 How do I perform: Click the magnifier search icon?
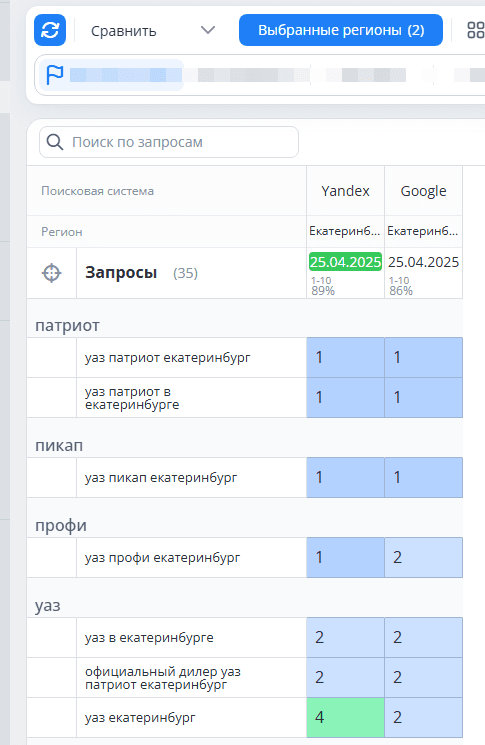click(x=55, y=142)
